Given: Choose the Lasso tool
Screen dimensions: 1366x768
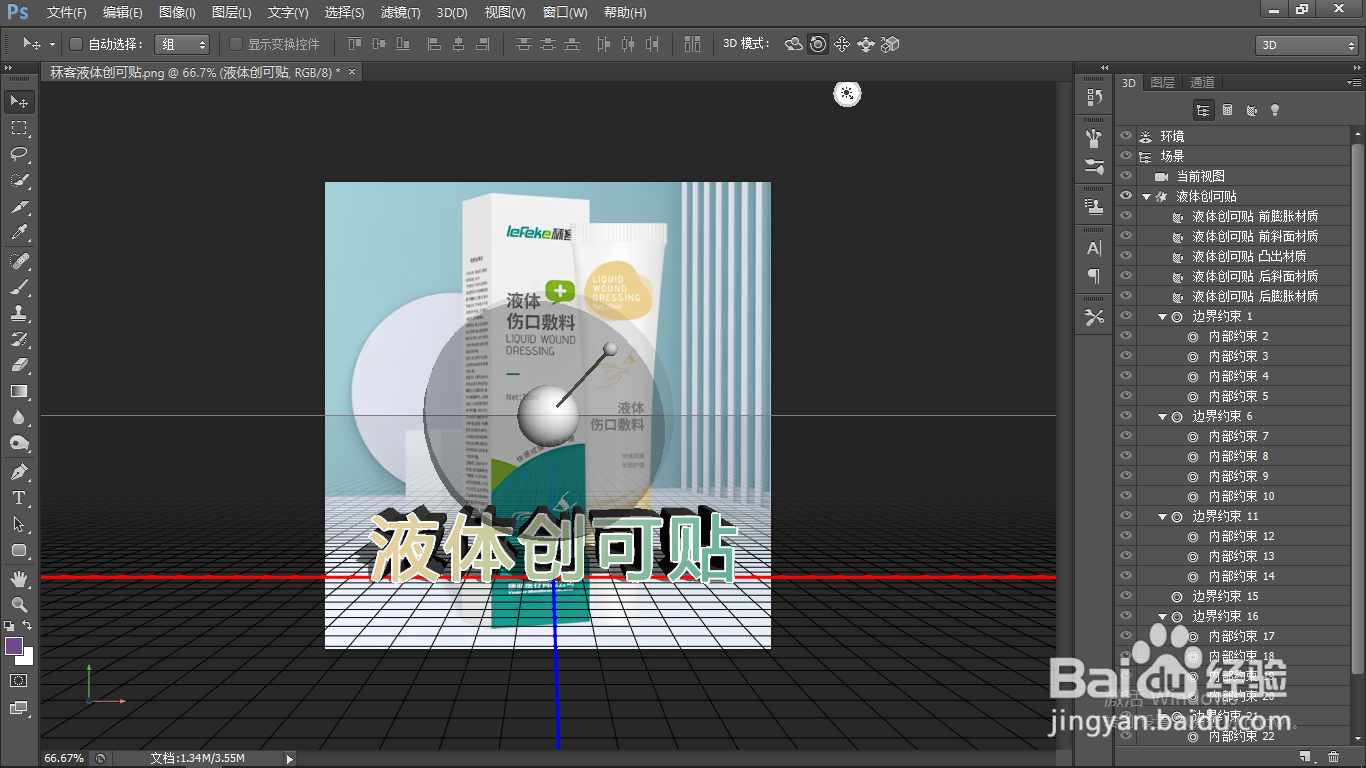Looking at the screenshot, I should coord(18,154).
